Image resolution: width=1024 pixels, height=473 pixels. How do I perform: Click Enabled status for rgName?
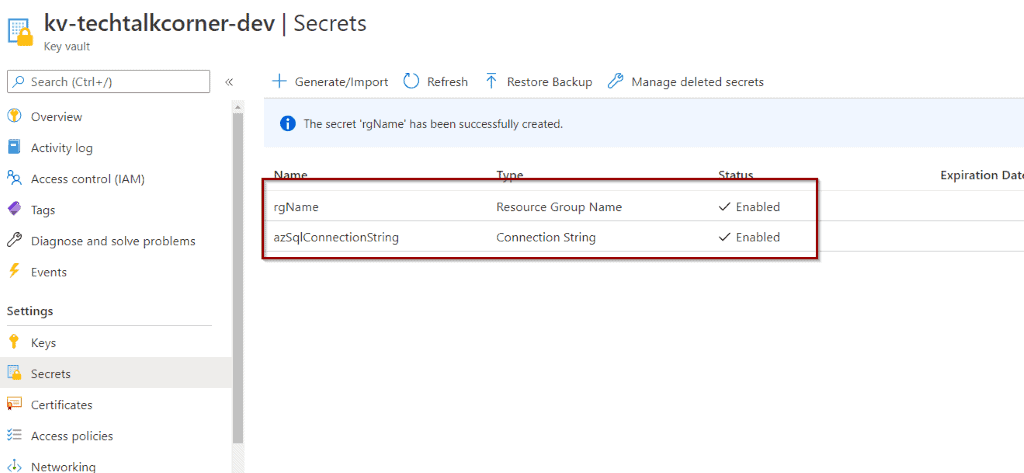click(749, 207)
